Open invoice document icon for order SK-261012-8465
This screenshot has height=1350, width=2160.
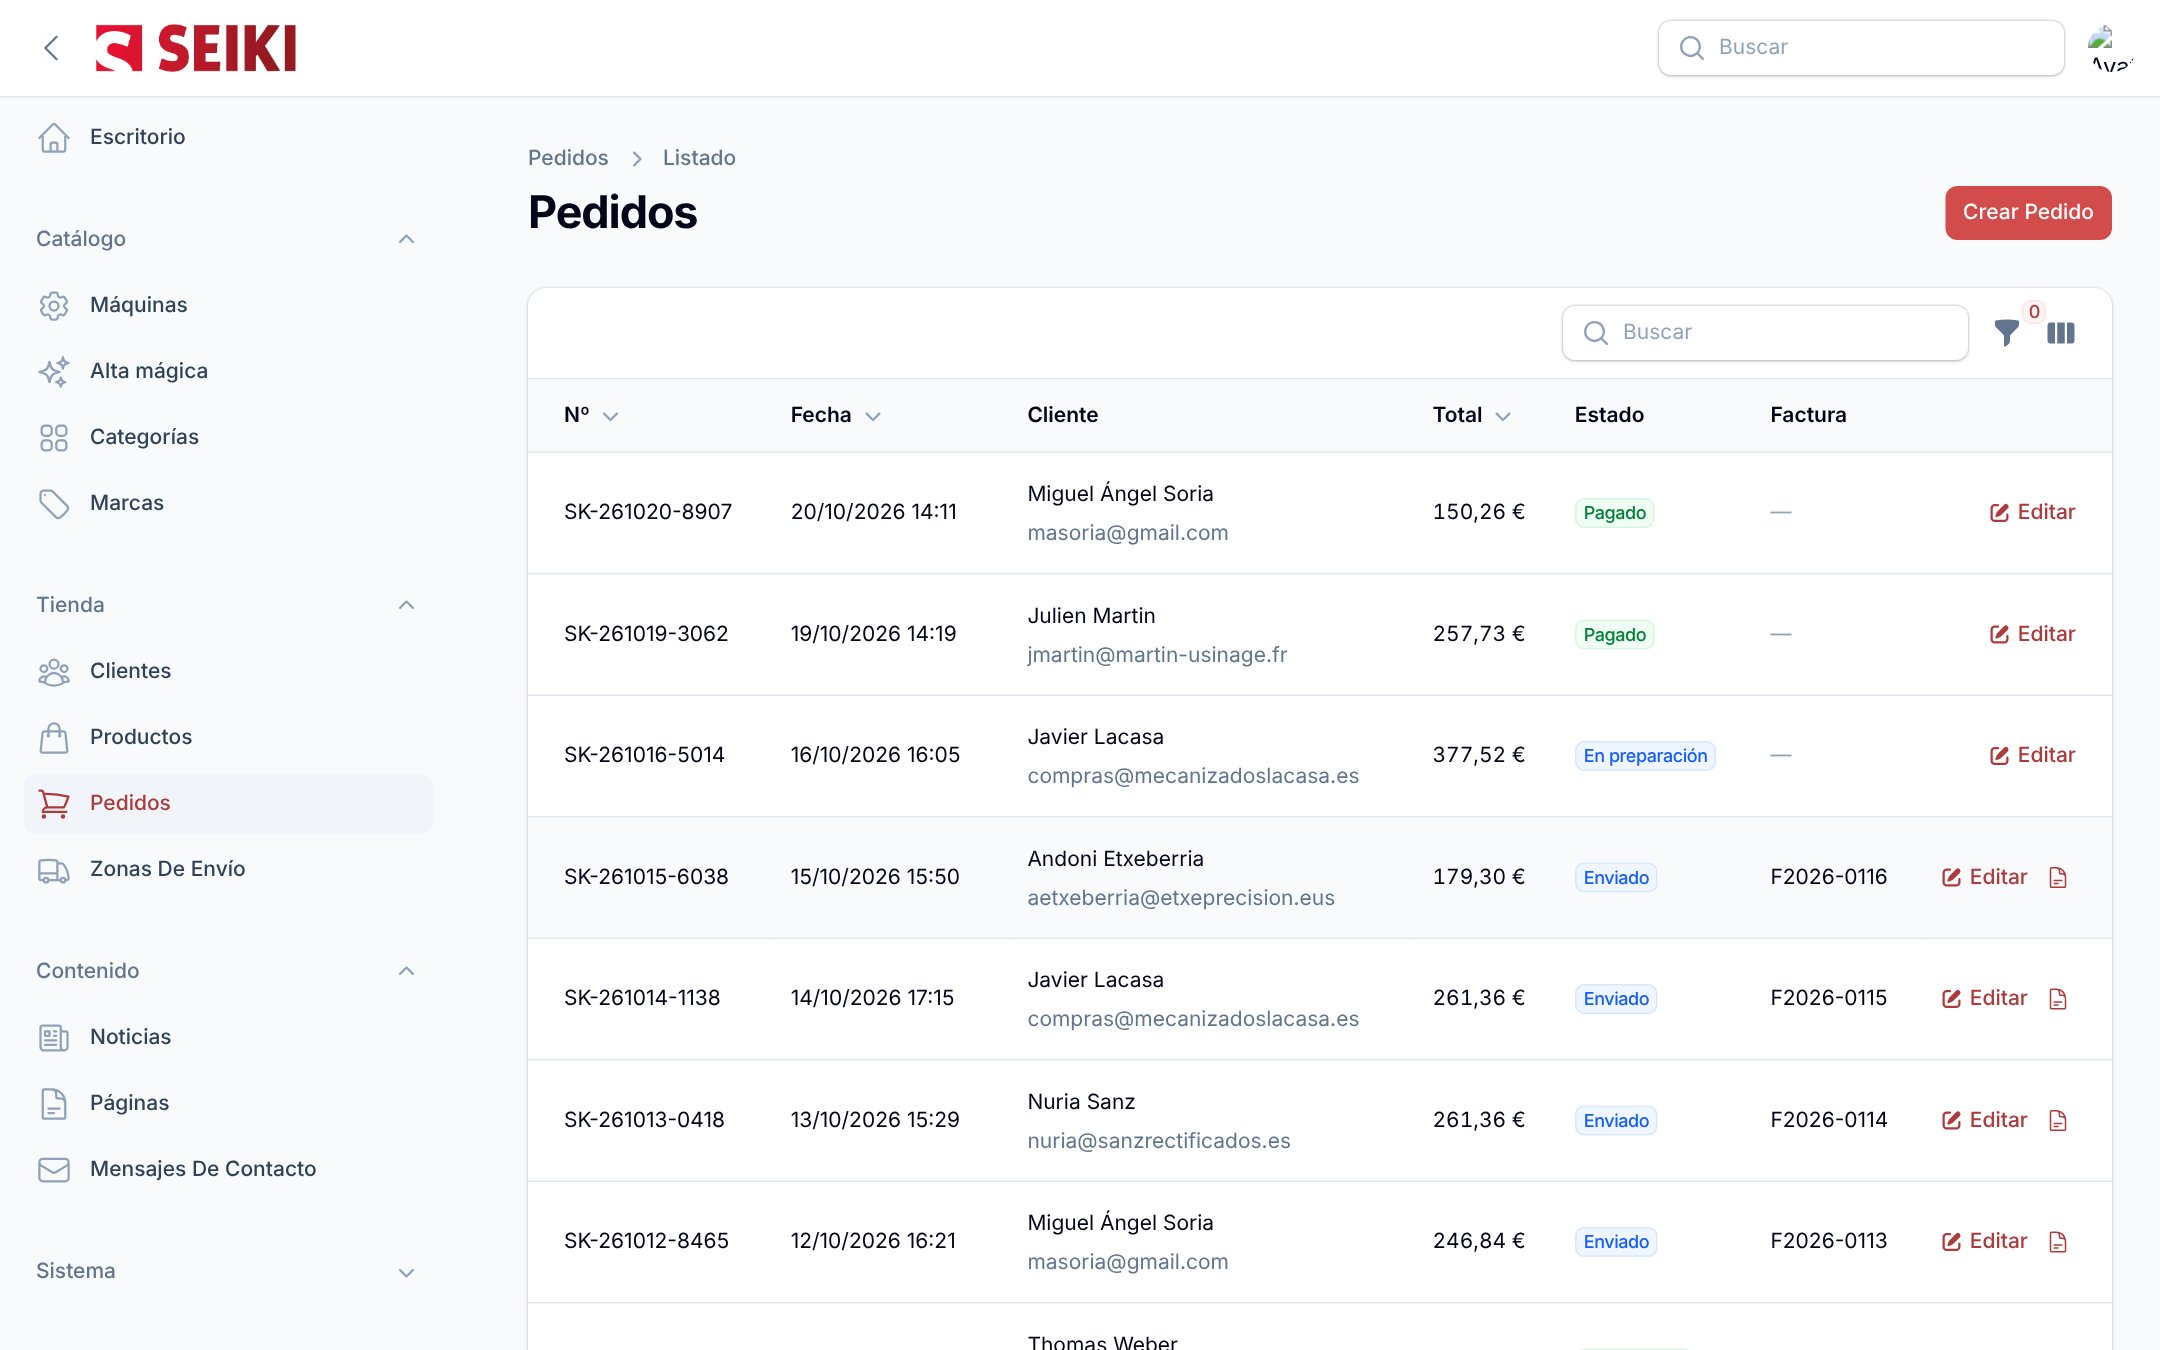pos(2057,1241)
